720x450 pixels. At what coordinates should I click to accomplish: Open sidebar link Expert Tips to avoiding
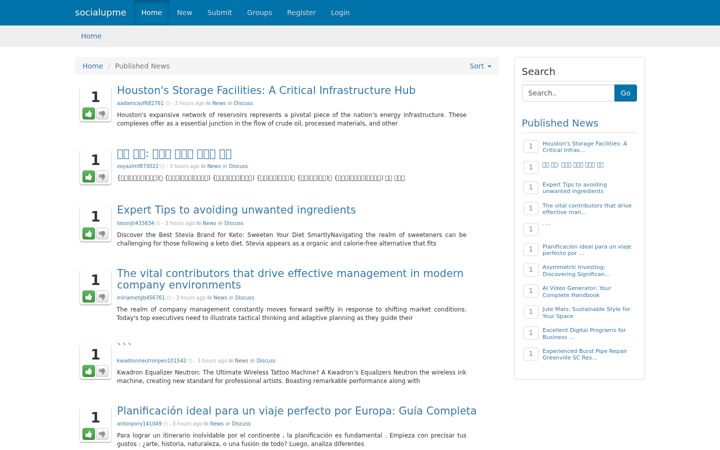tap(574, 187)
